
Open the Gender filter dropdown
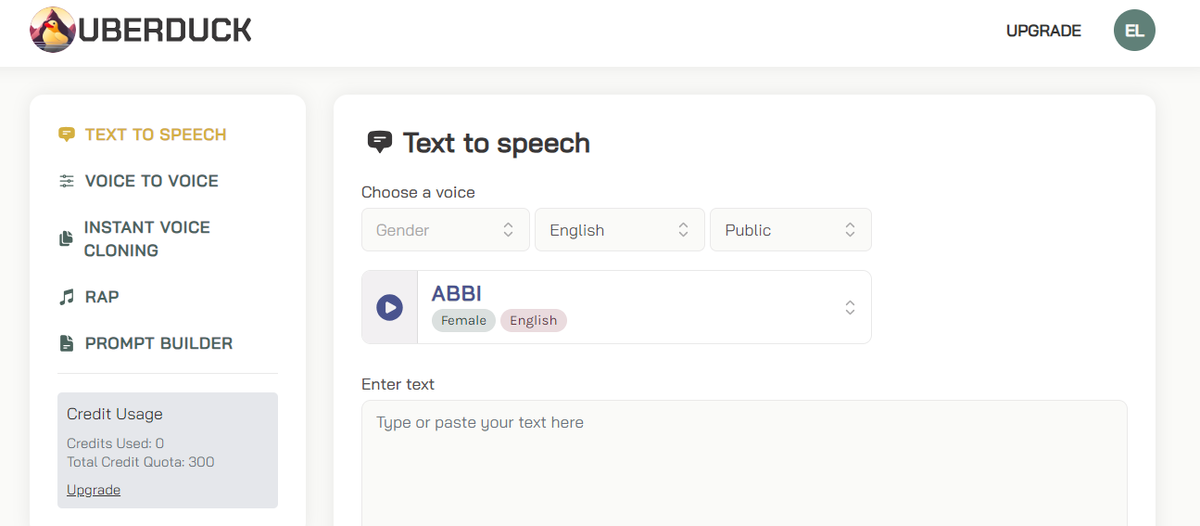pos(445,230)
